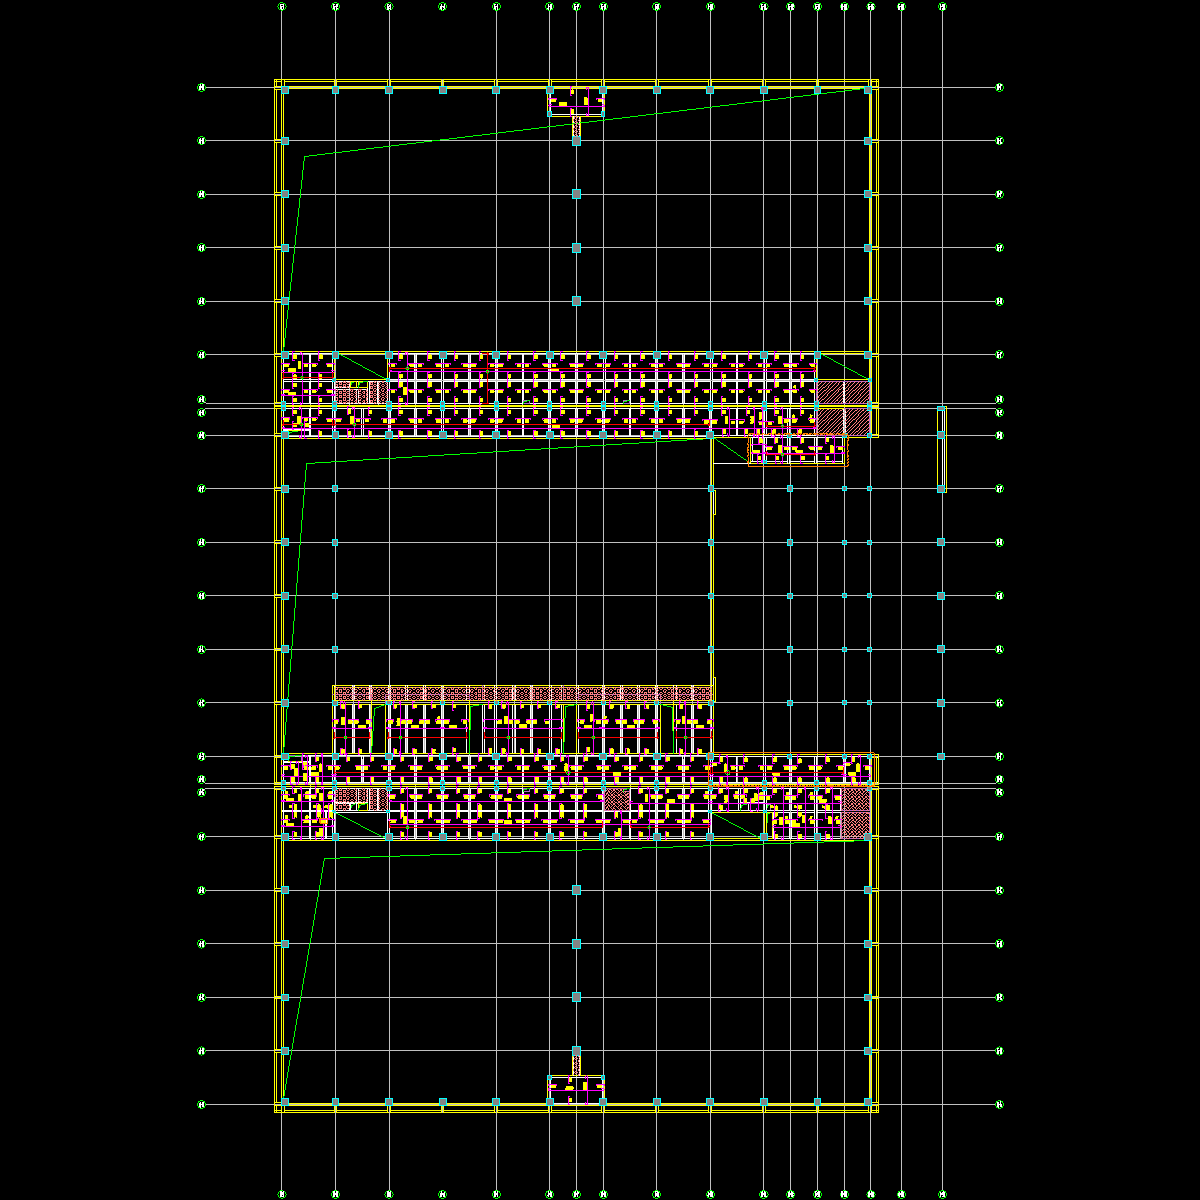Screen dimensions: 1200x1200
Task: Click the tall narrow rectangle outside the right wall
Action: (941, 448)
